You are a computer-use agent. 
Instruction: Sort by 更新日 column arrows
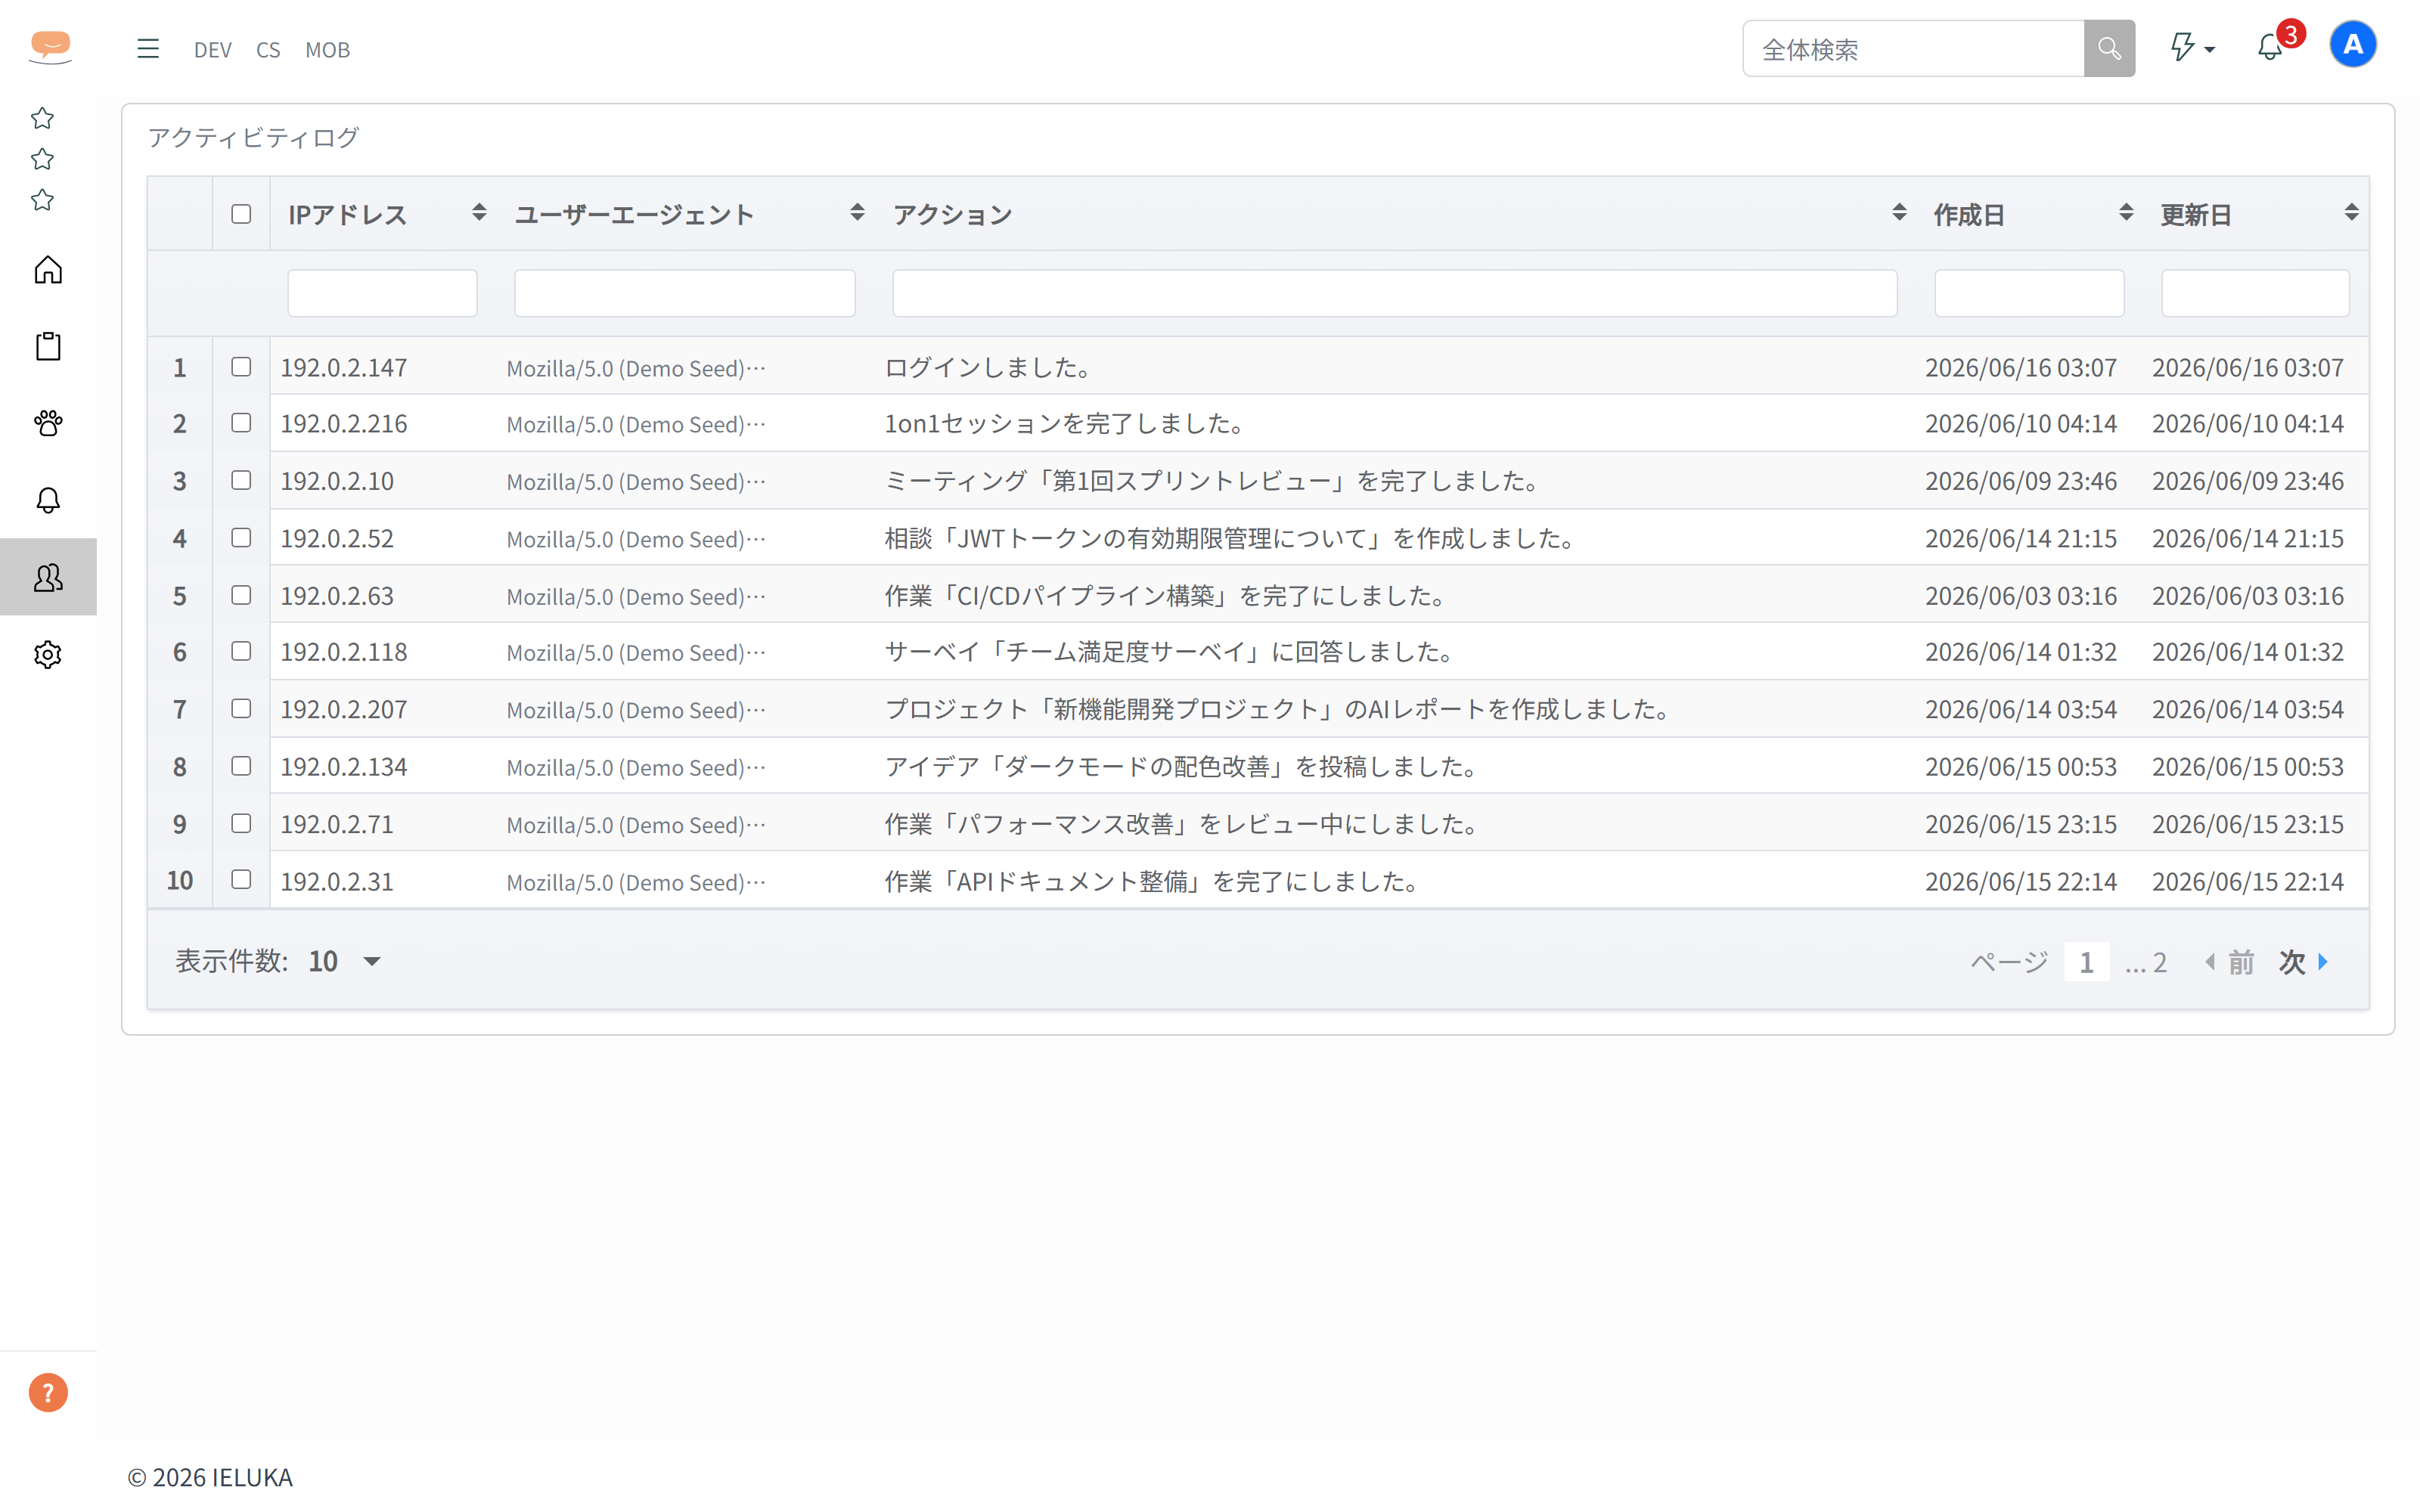(x=2351, y=212)
